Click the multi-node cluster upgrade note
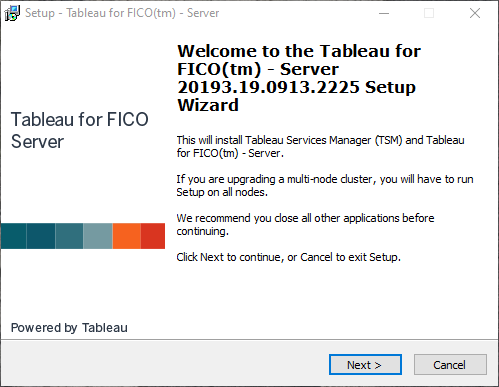499x387 pixels. tap(325, 186)
